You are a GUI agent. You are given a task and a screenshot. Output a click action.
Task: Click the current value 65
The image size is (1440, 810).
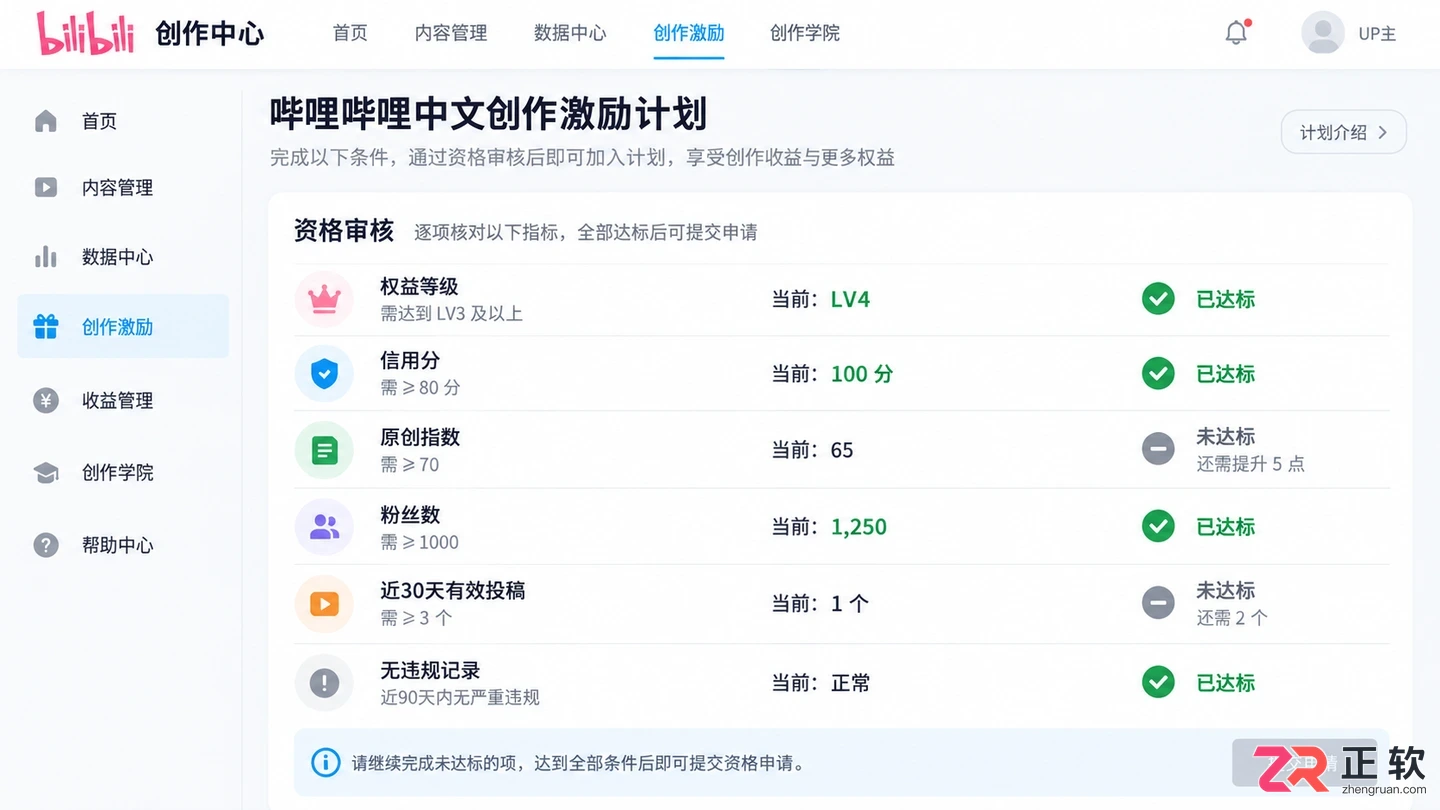842,450
